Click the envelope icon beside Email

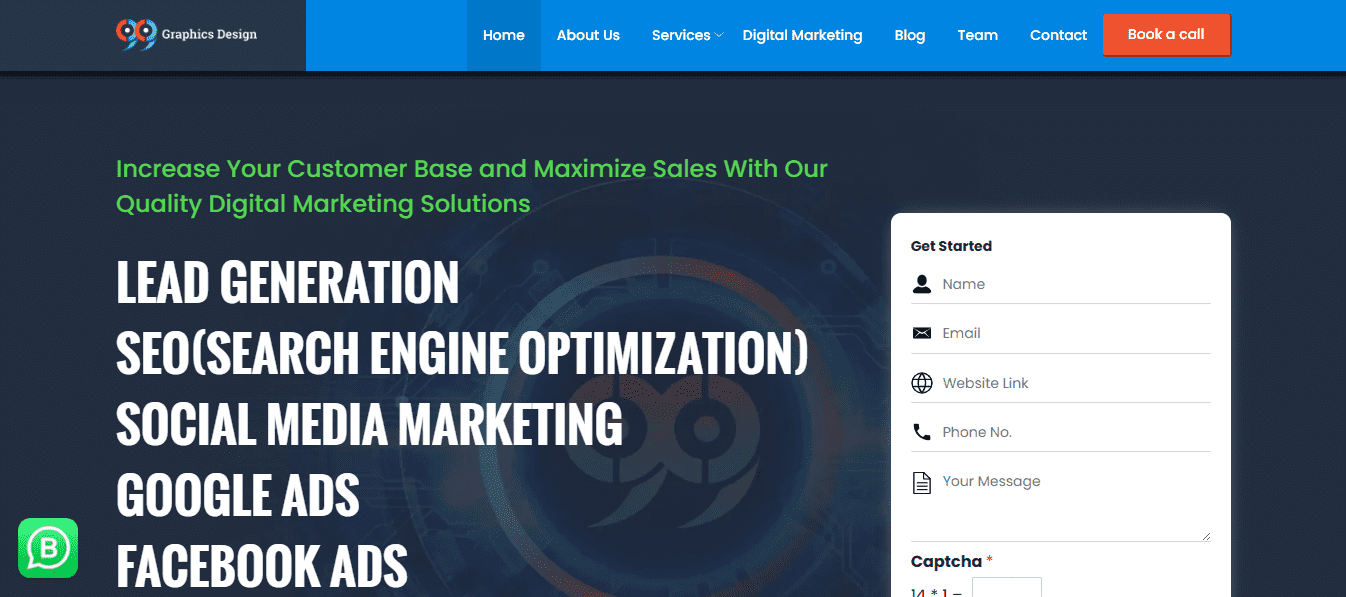coord(921,333)
